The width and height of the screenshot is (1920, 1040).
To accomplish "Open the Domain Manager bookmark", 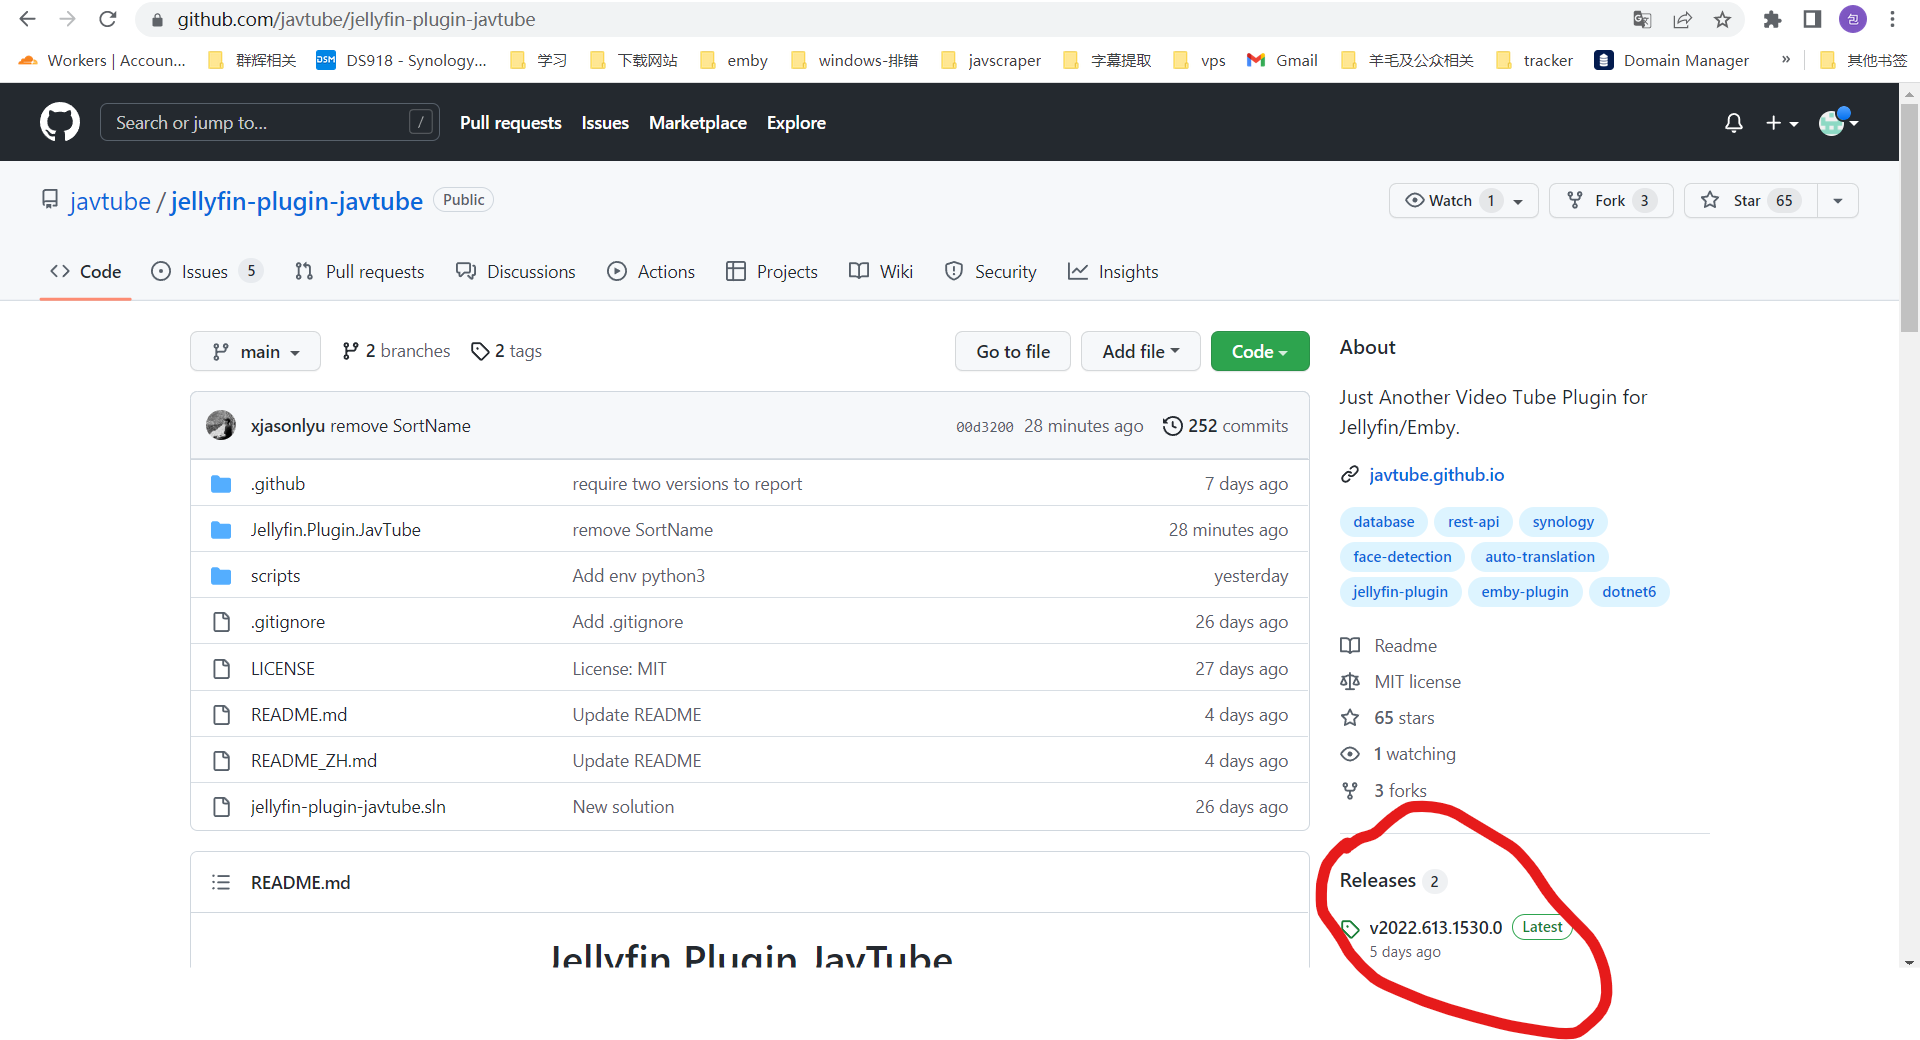I will pos(1672,60).
